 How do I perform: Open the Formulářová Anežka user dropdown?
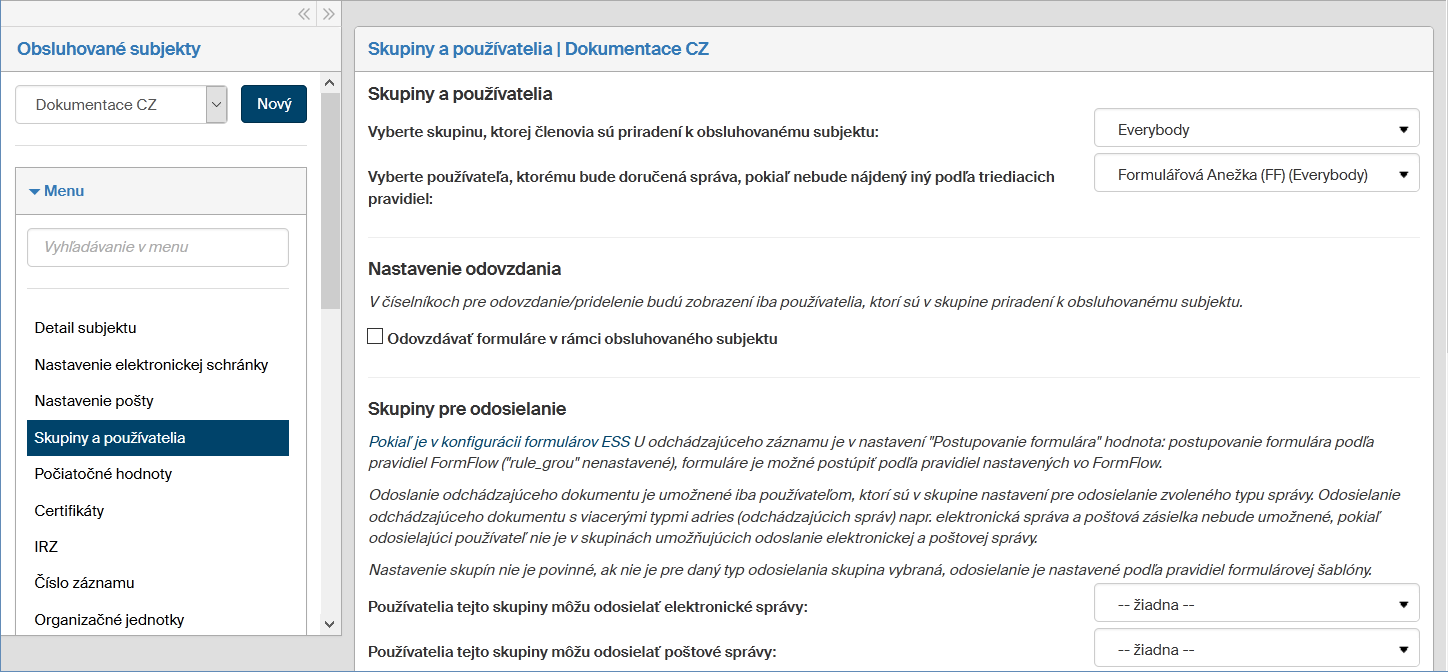1256,174
